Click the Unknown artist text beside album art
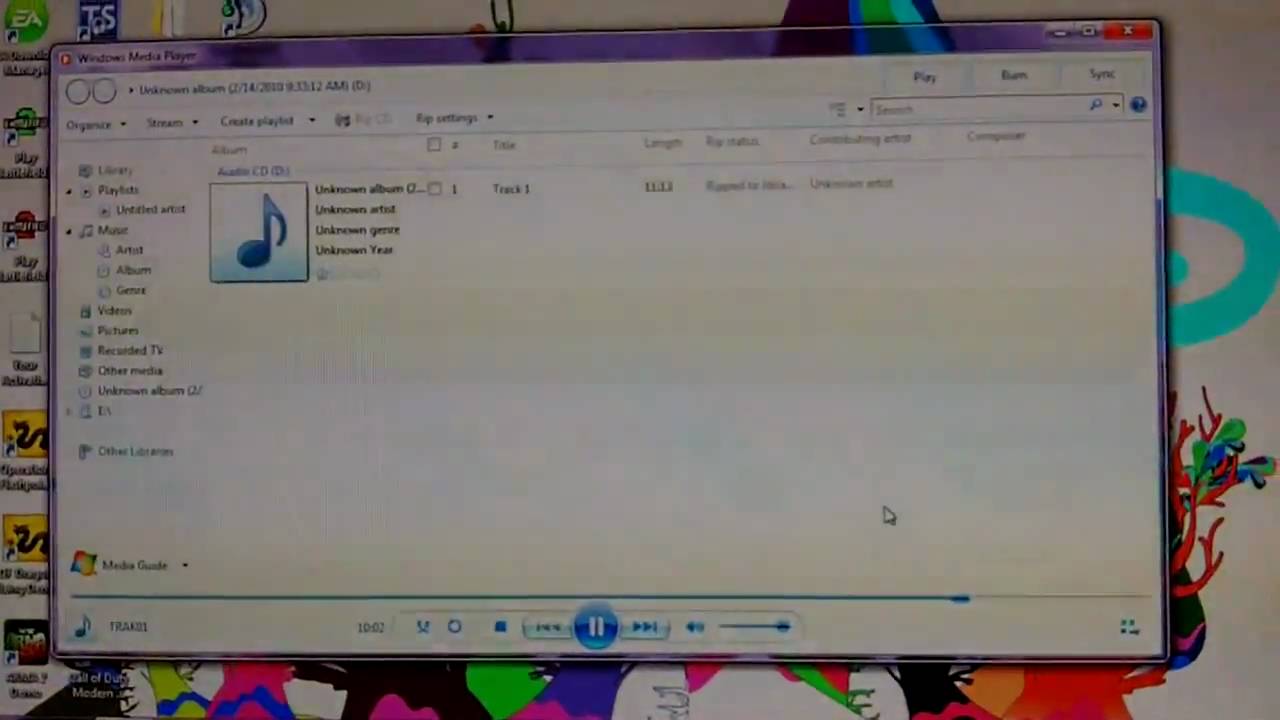The height and width of the screenshot is (720, 1280). pos(355,209)
